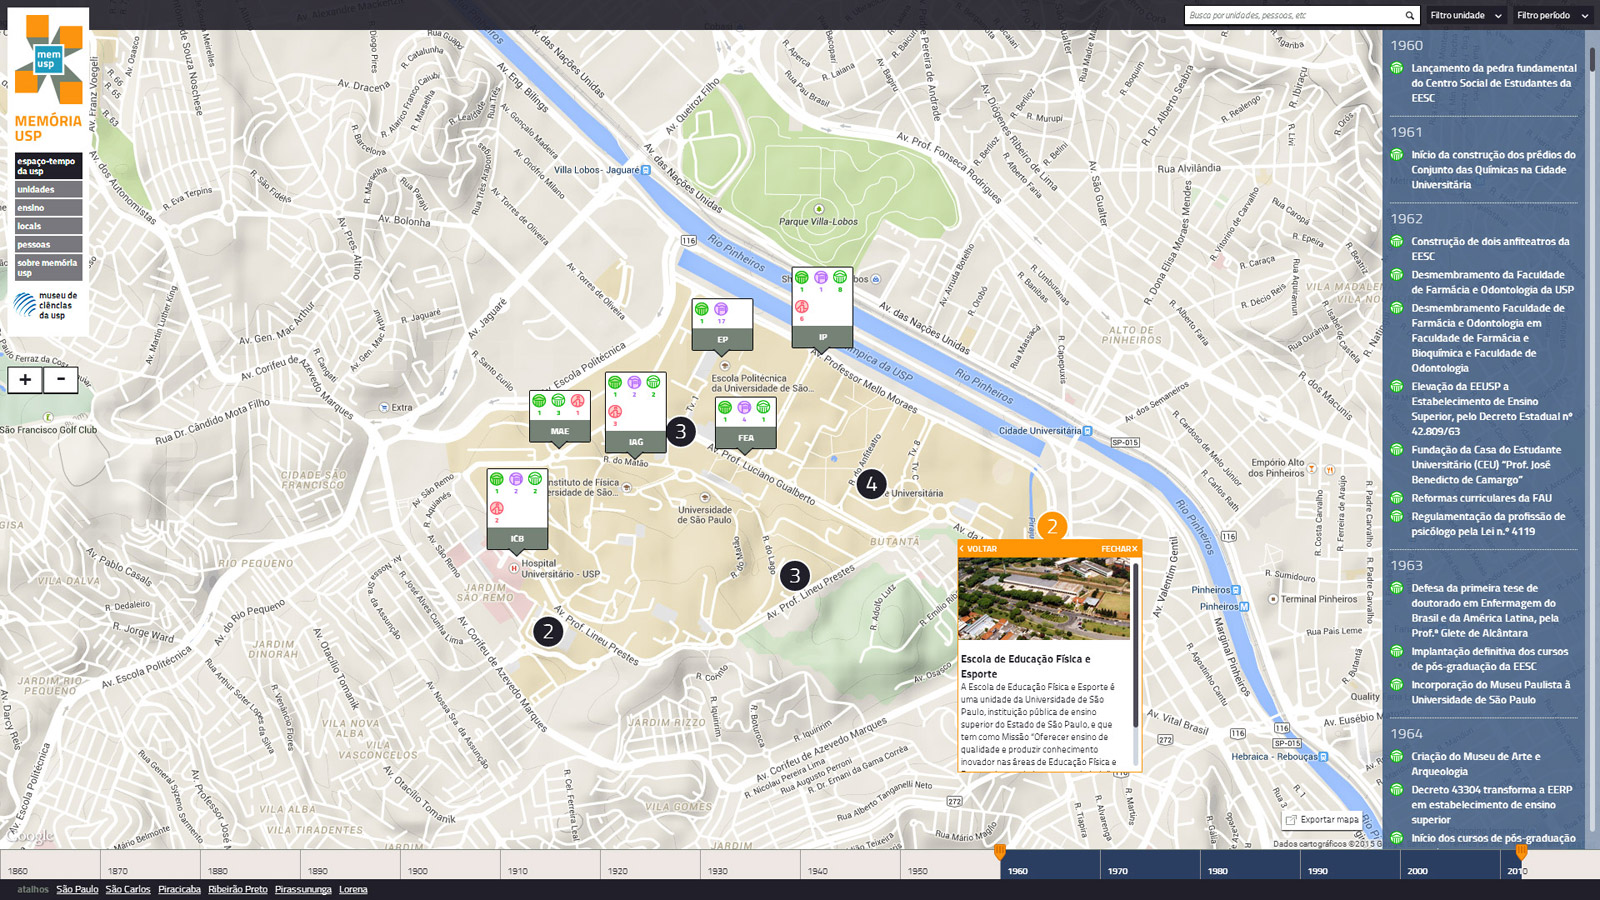Click the Escola de Educação Física photo
The width and height of the screenshot is (1600, 900).
(x=1044, y=599)
